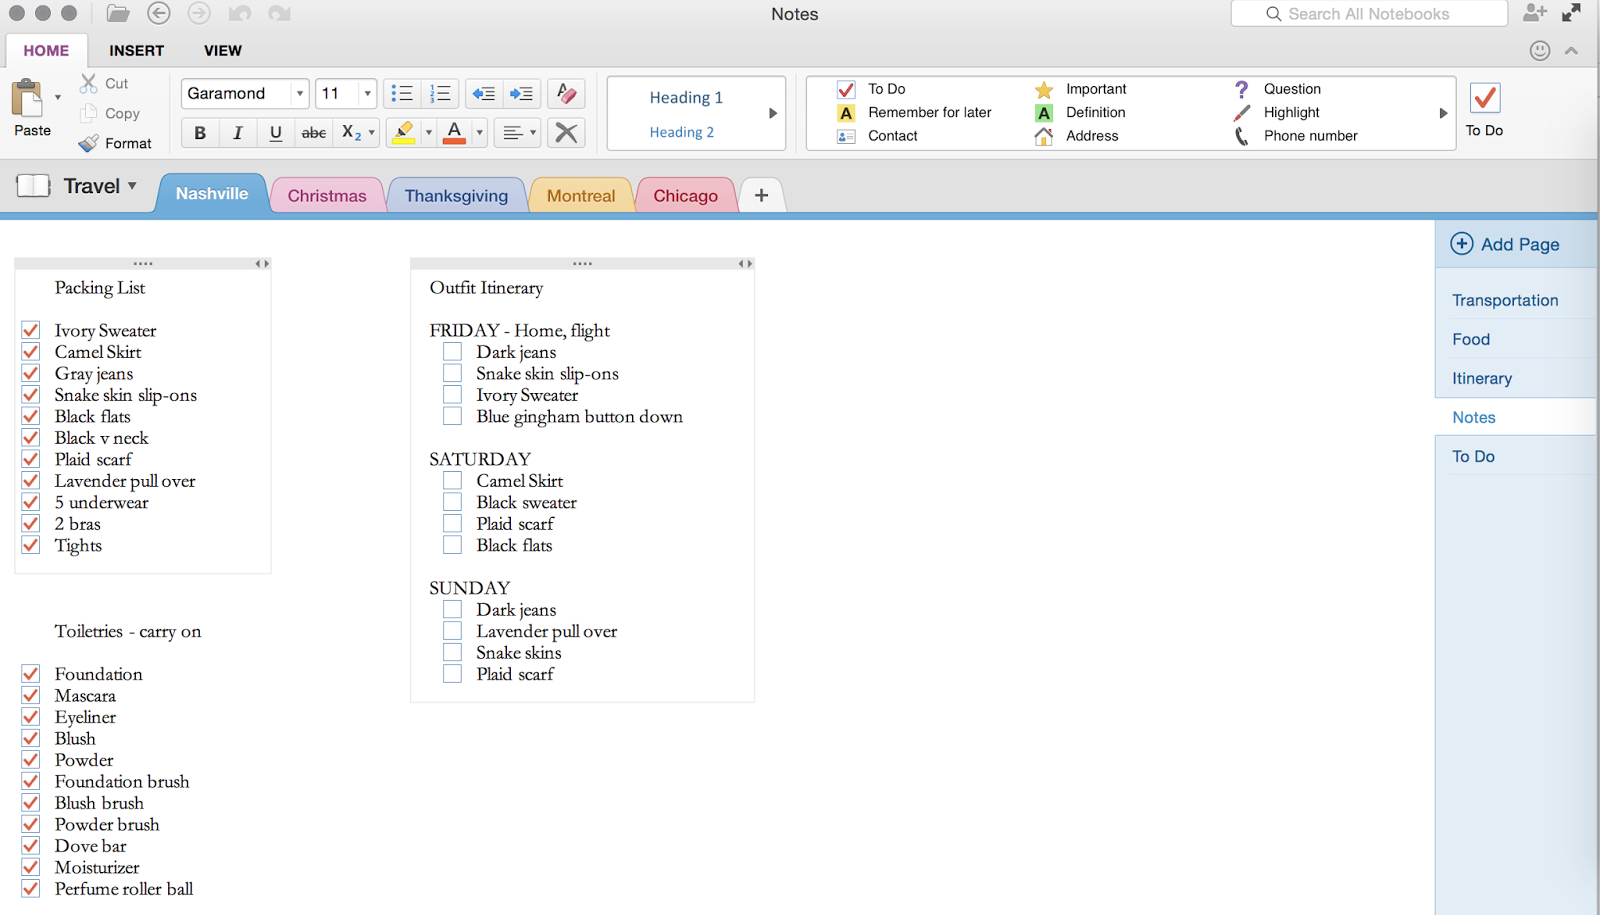This screenshot has width=1600, height=915.
Task: Check Black sweater under SATURDAY
Action: coord(452,502)
